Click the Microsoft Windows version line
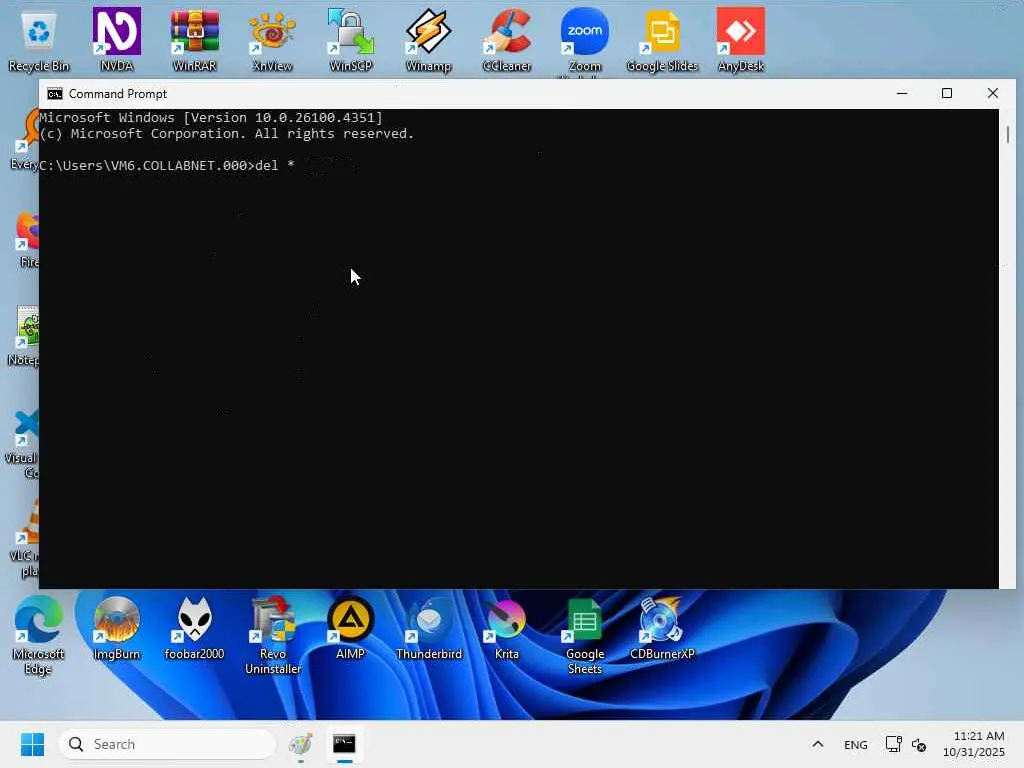Viewport: 1024px width, 768px height. [x=211, y=118]
